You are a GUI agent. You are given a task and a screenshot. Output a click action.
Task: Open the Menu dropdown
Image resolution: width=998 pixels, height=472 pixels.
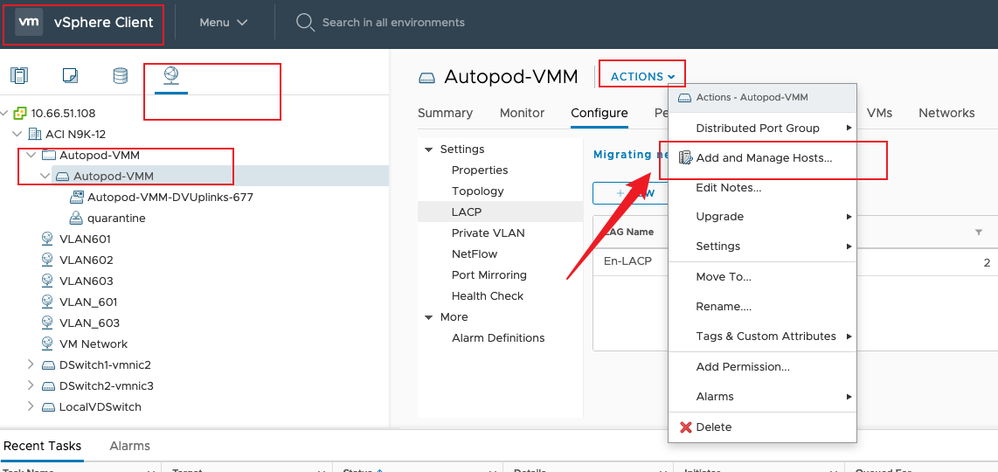coord(223,22)
